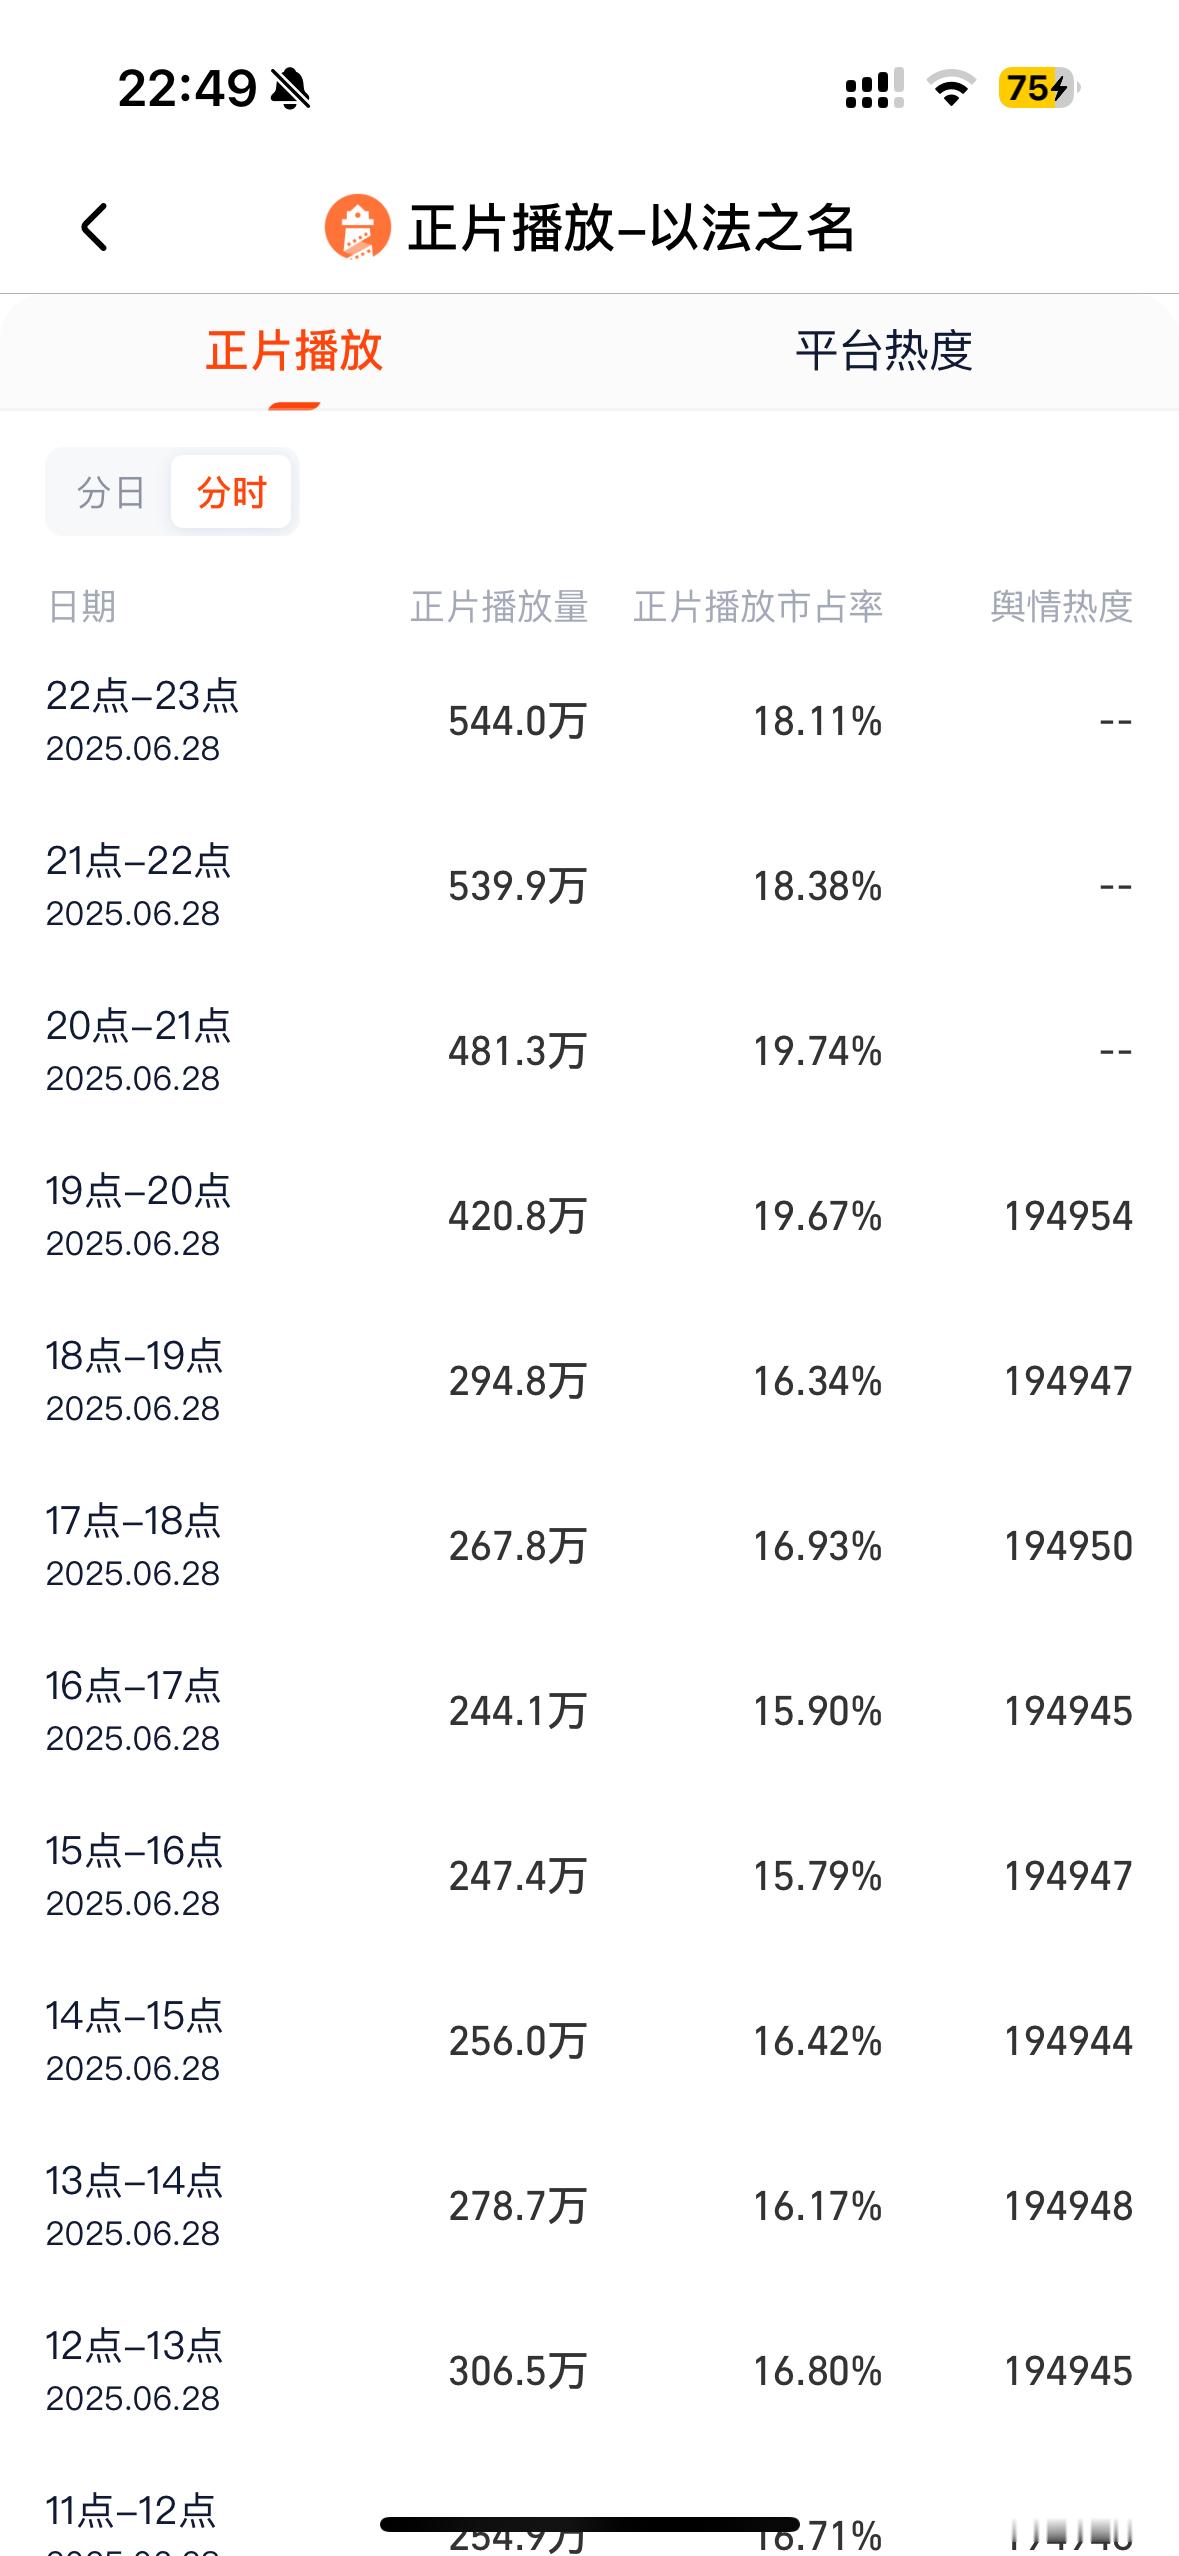Tap the orange lighthouse app logo
Screen dimensions: 1179x2556
pyautogui.click(x=357, y=227)
